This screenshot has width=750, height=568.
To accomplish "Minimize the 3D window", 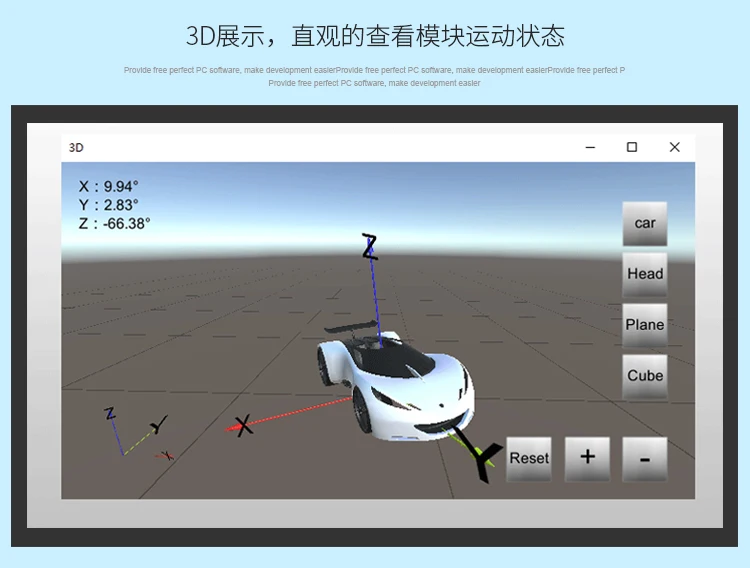I will coord(590,147).
